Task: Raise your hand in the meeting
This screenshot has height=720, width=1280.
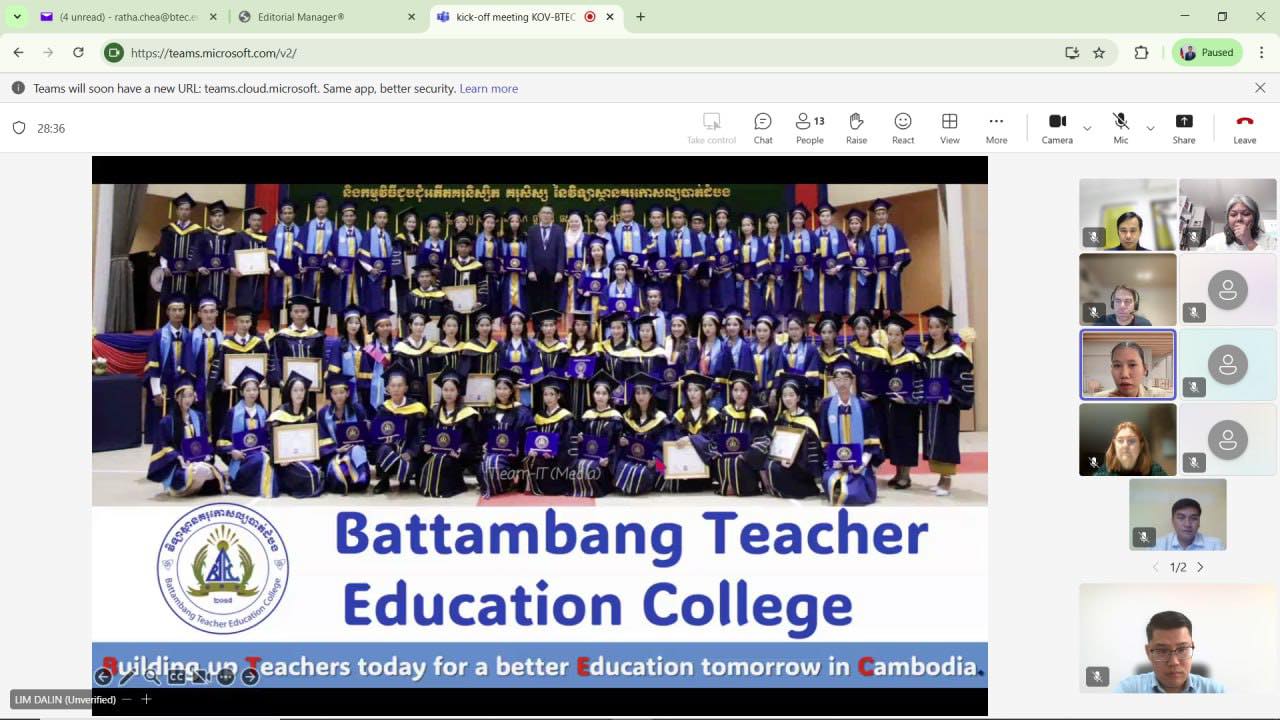Action: pos(856,127)
